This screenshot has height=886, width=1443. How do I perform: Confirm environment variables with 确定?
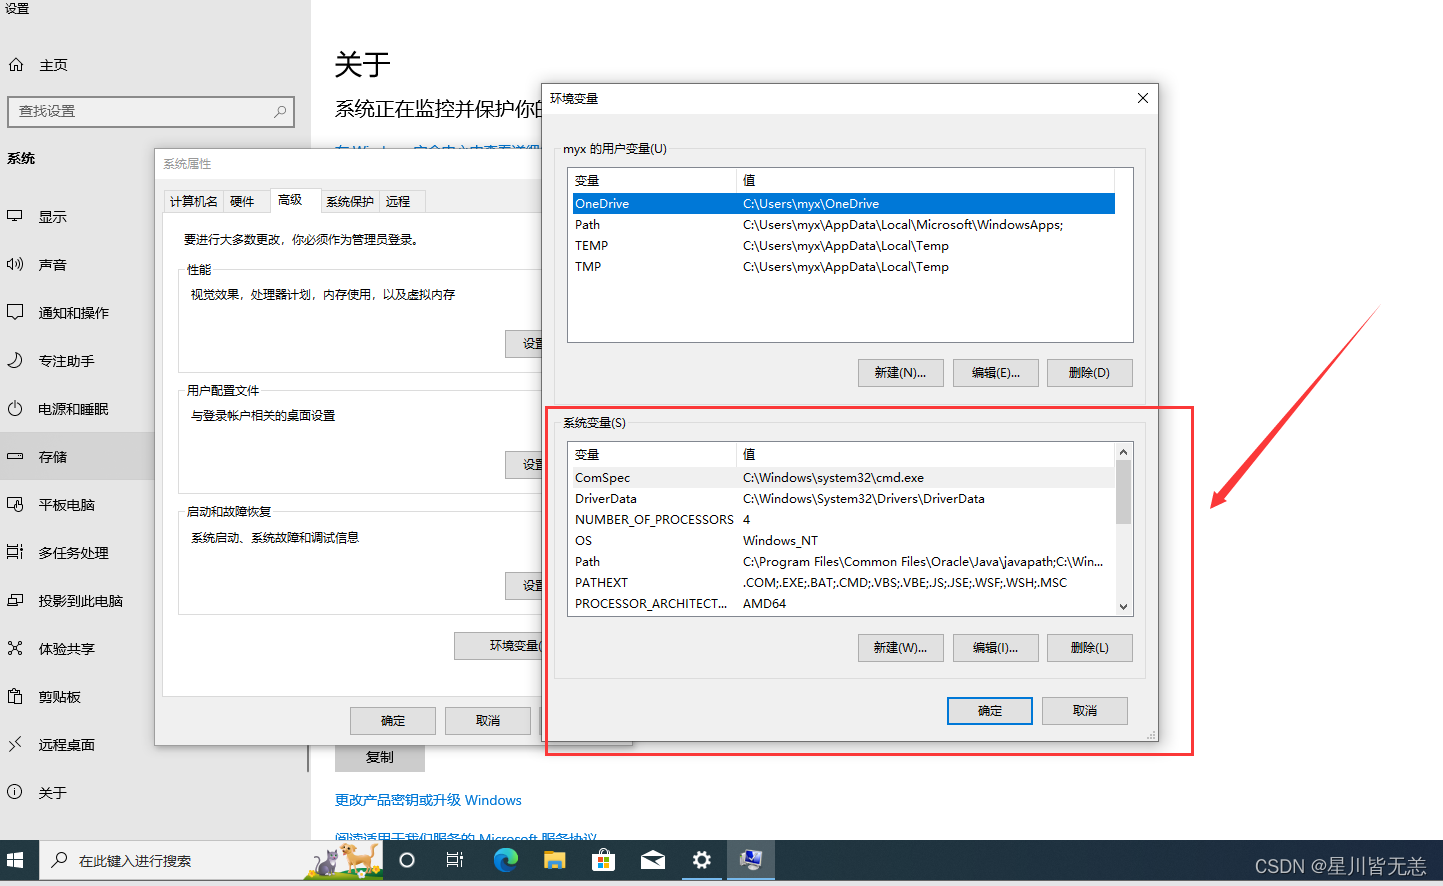989,710
